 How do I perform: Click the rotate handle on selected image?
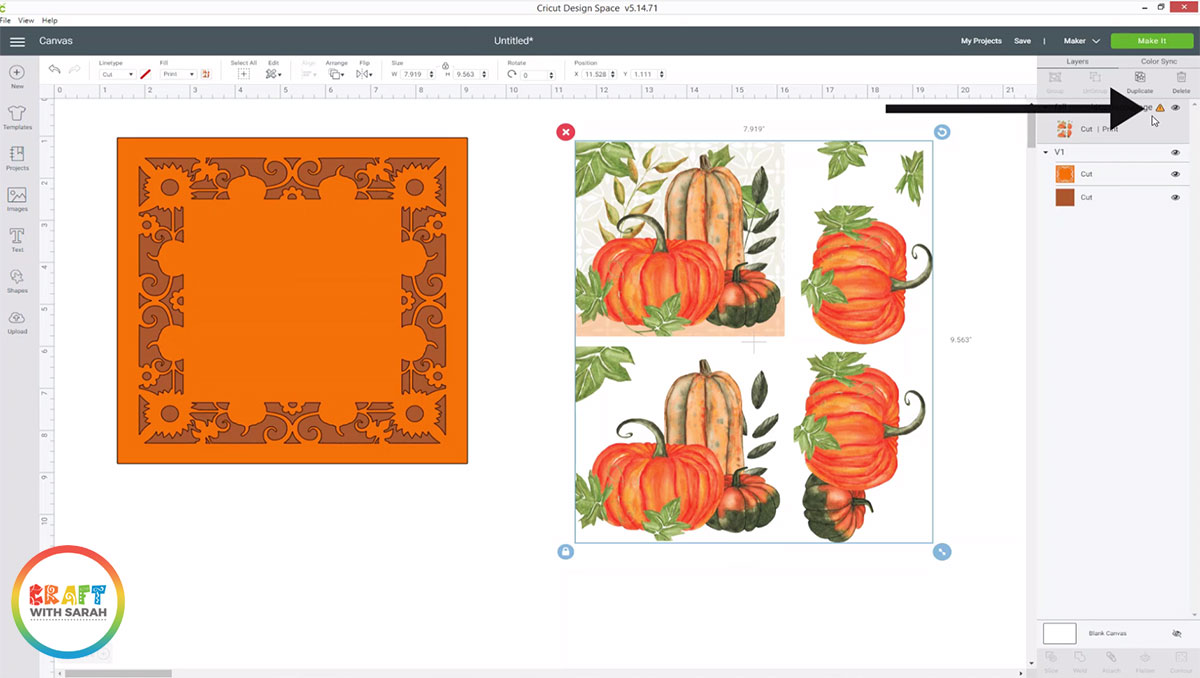coord(941,132)
